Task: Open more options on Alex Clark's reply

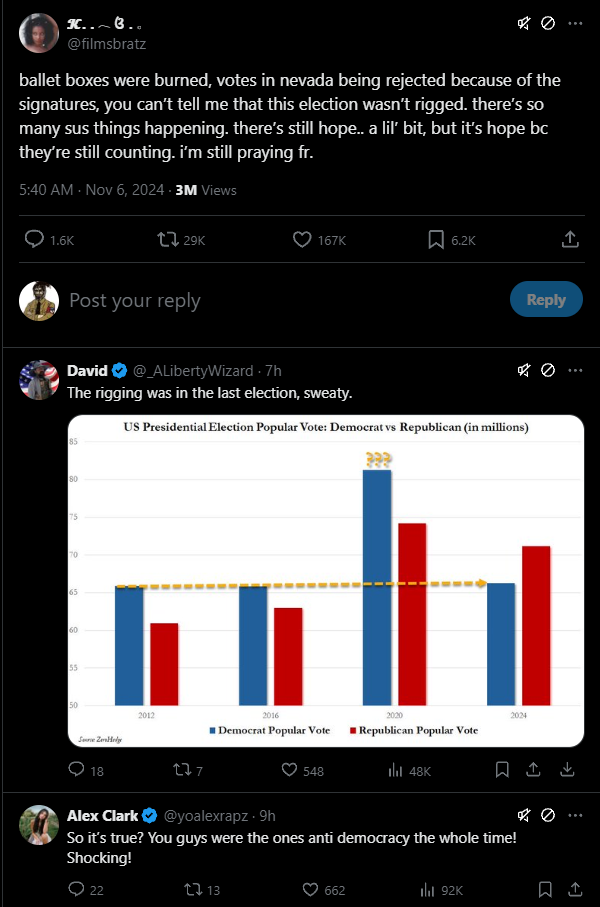Action: tap(575, 815)
